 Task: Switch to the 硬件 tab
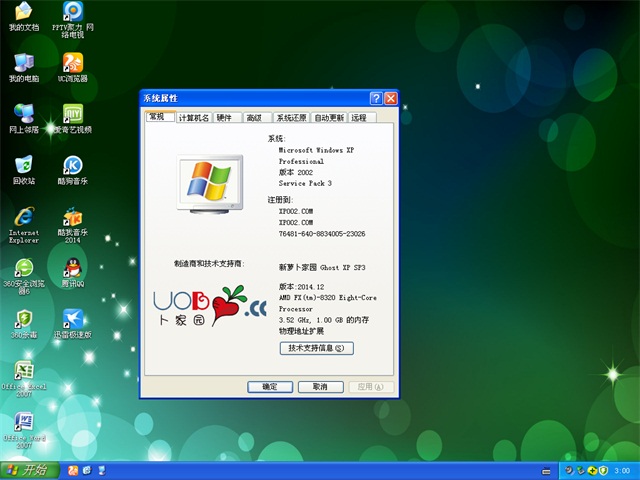(x=225, y=118)
